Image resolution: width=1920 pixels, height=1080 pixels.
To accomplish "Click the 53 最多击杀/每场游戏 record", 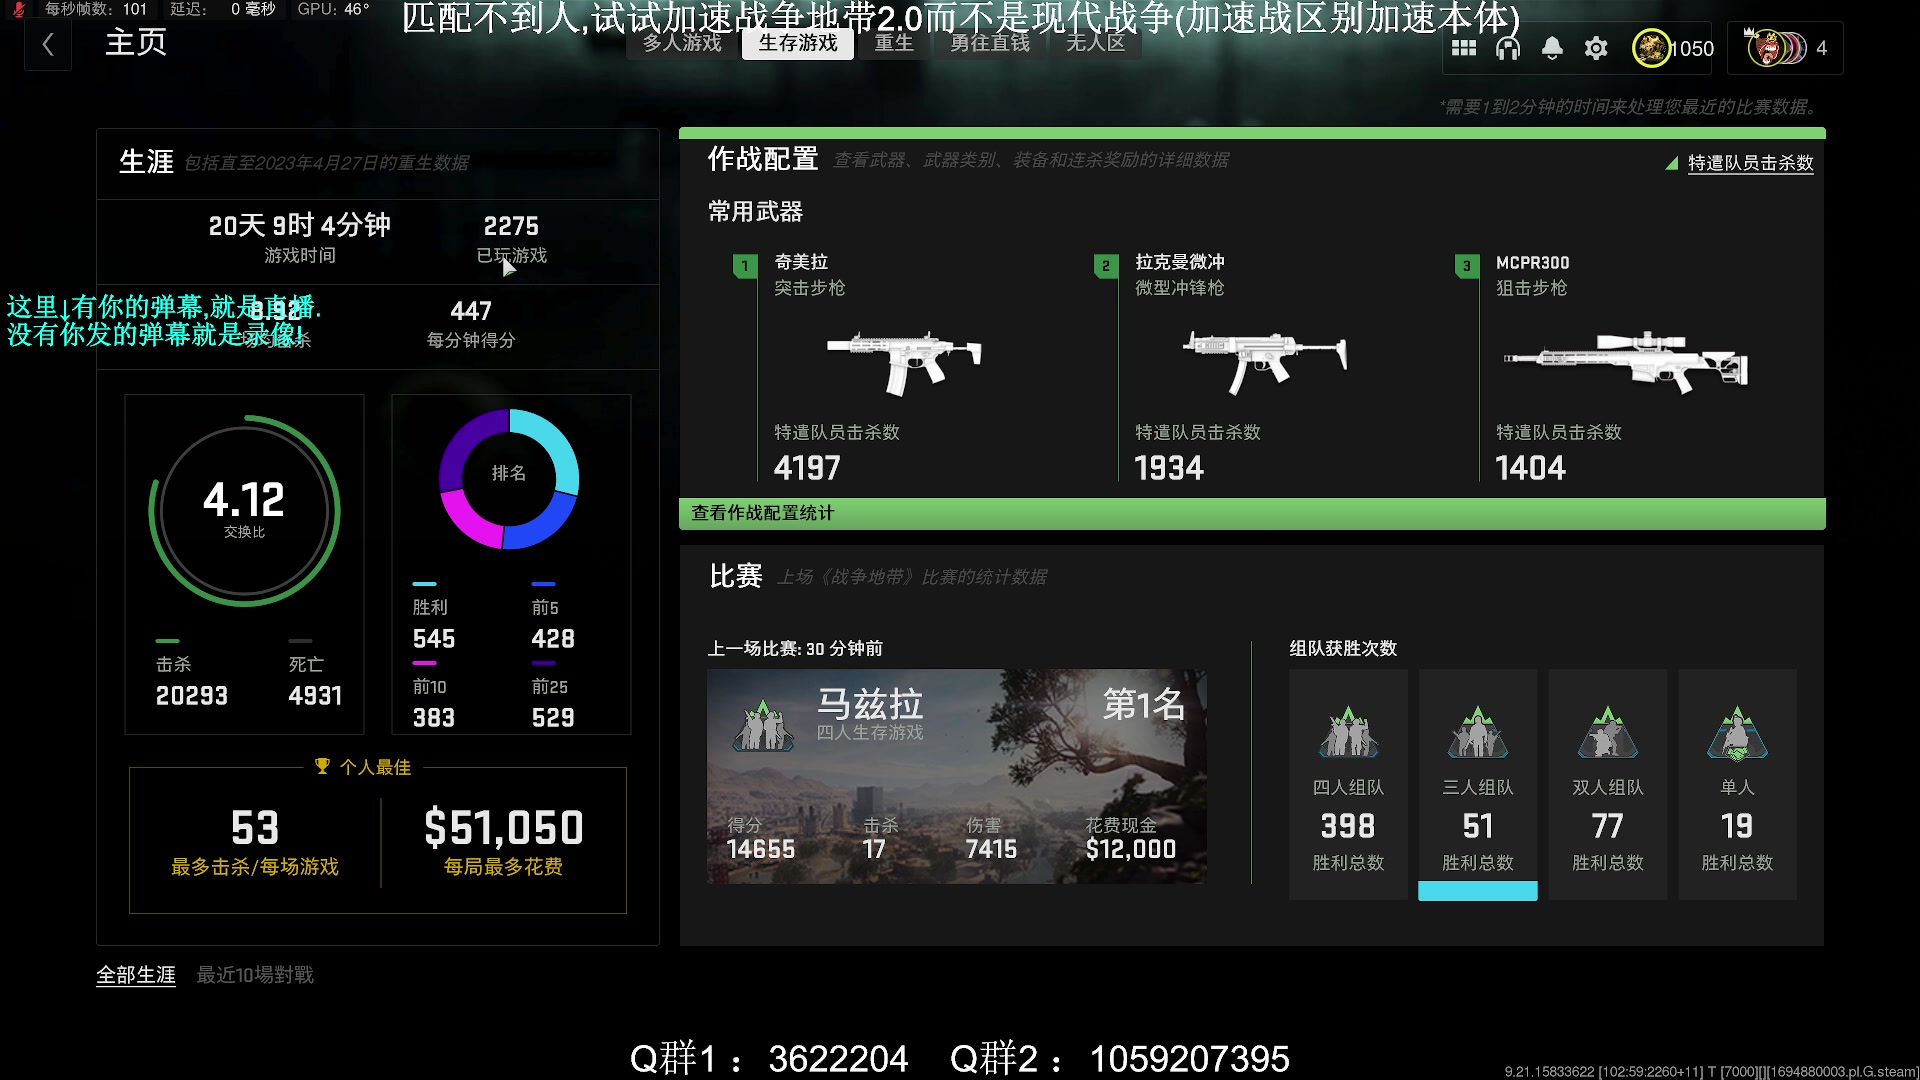I will (255, 841).
